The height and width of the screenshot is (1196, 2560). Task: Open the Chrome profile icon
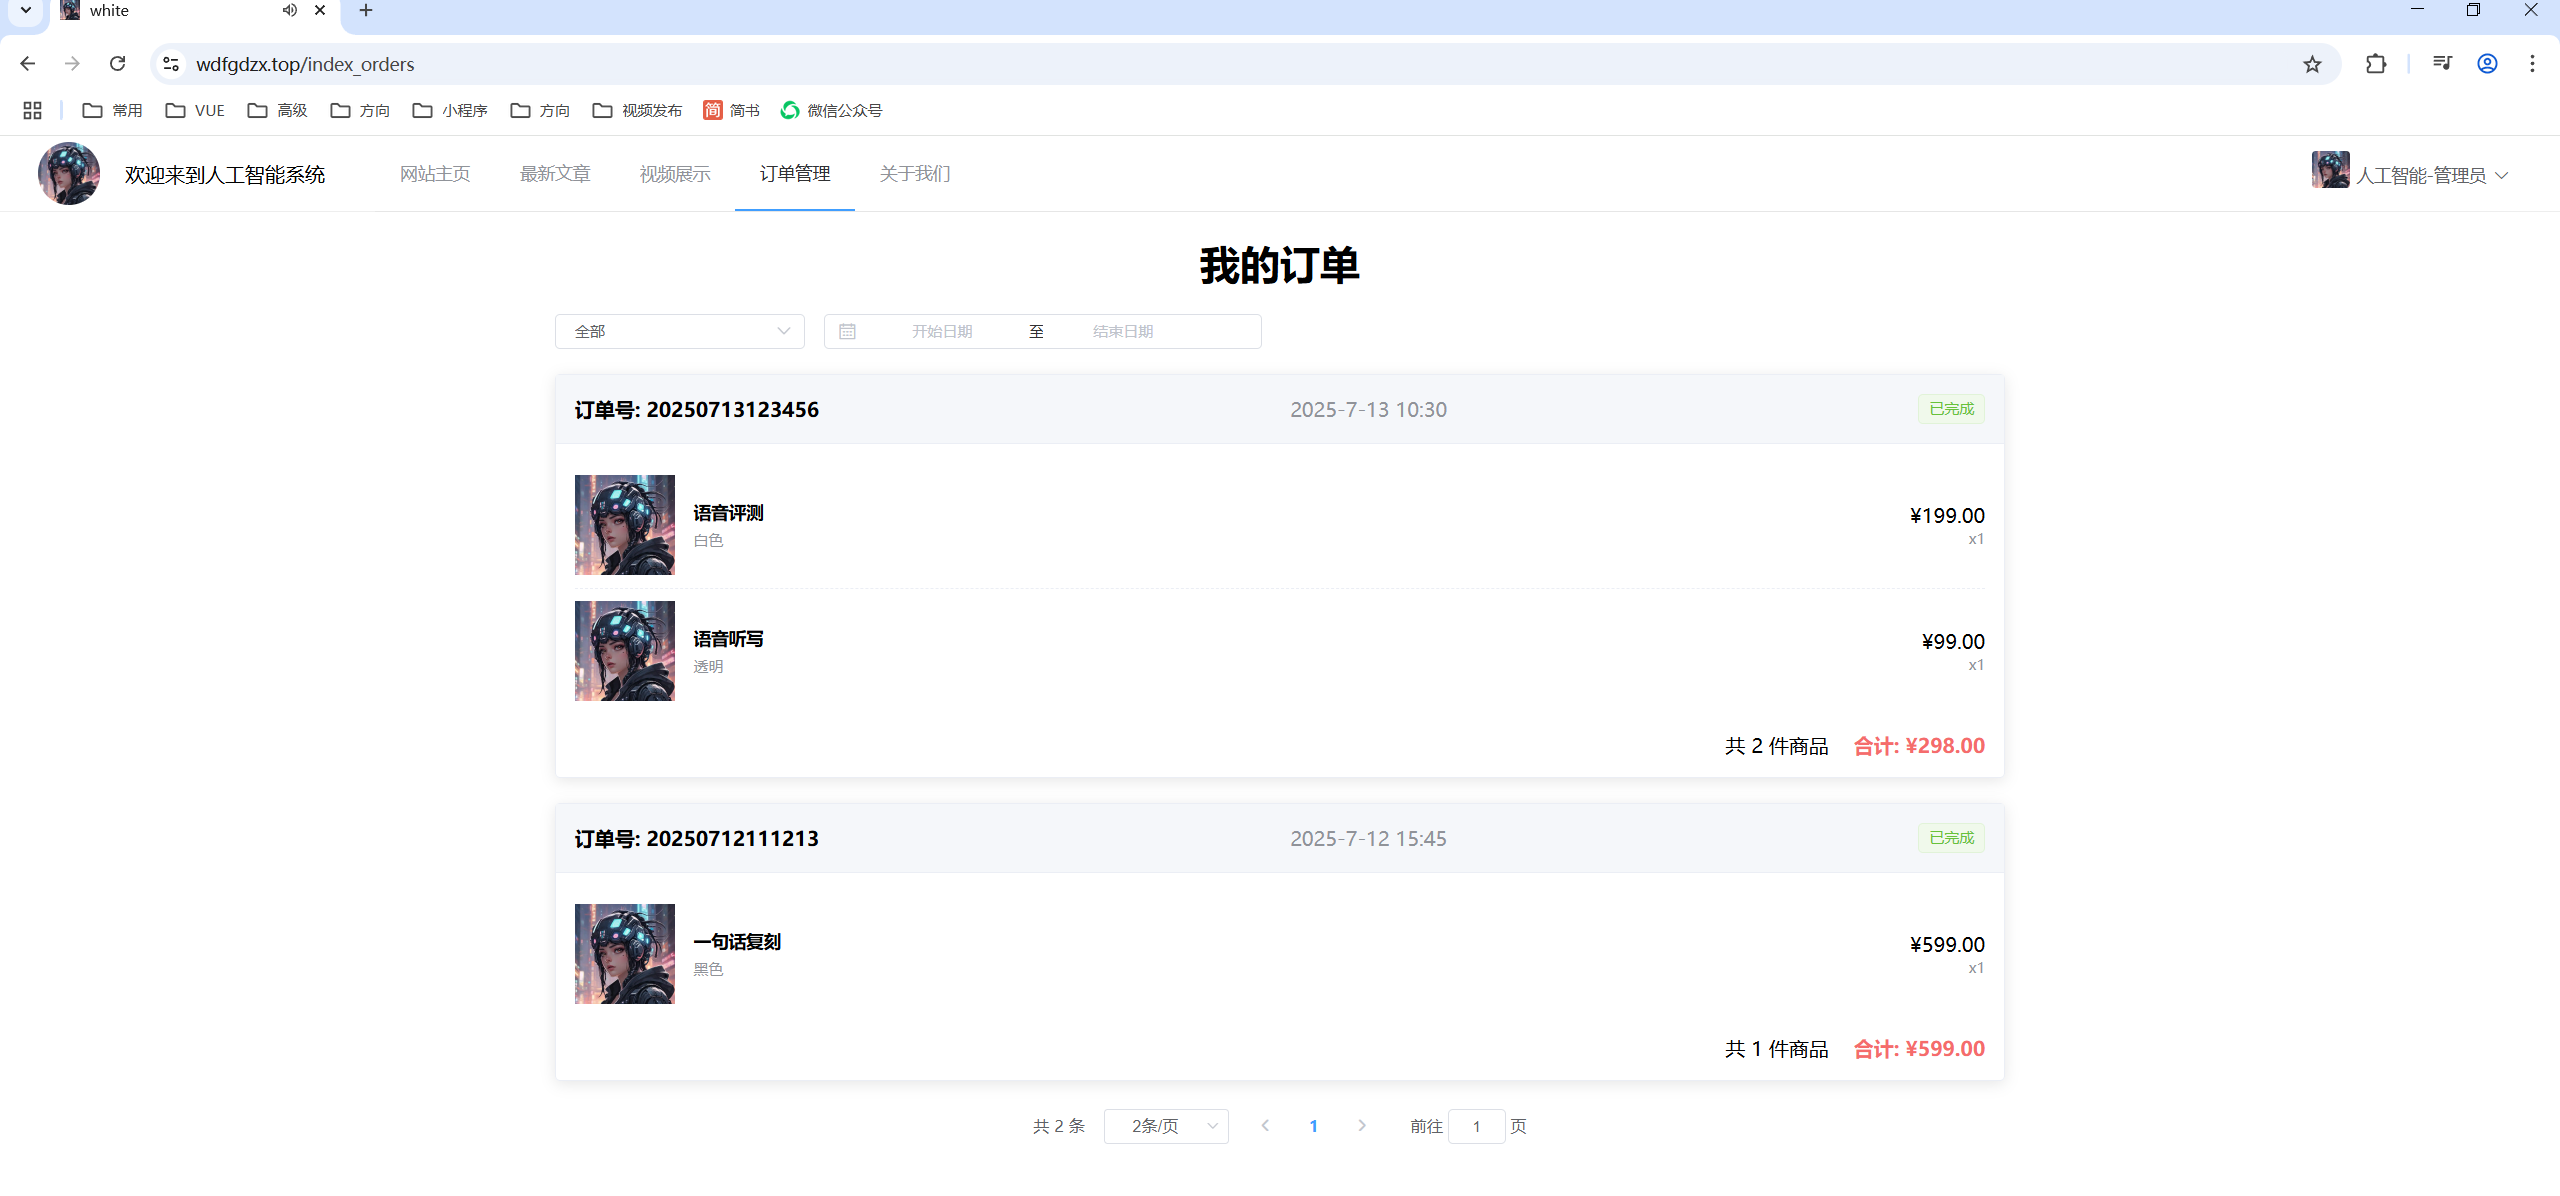click(x=2487, y=64)
